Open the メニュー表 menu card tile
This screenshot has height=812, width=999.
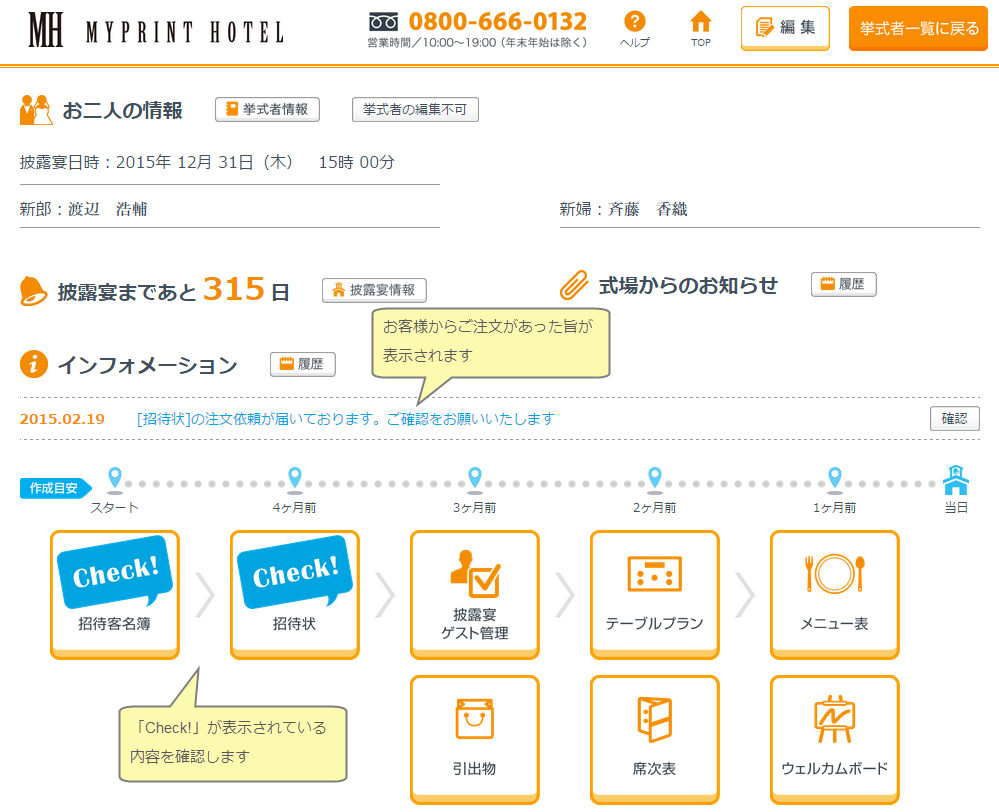pos(835,594)
